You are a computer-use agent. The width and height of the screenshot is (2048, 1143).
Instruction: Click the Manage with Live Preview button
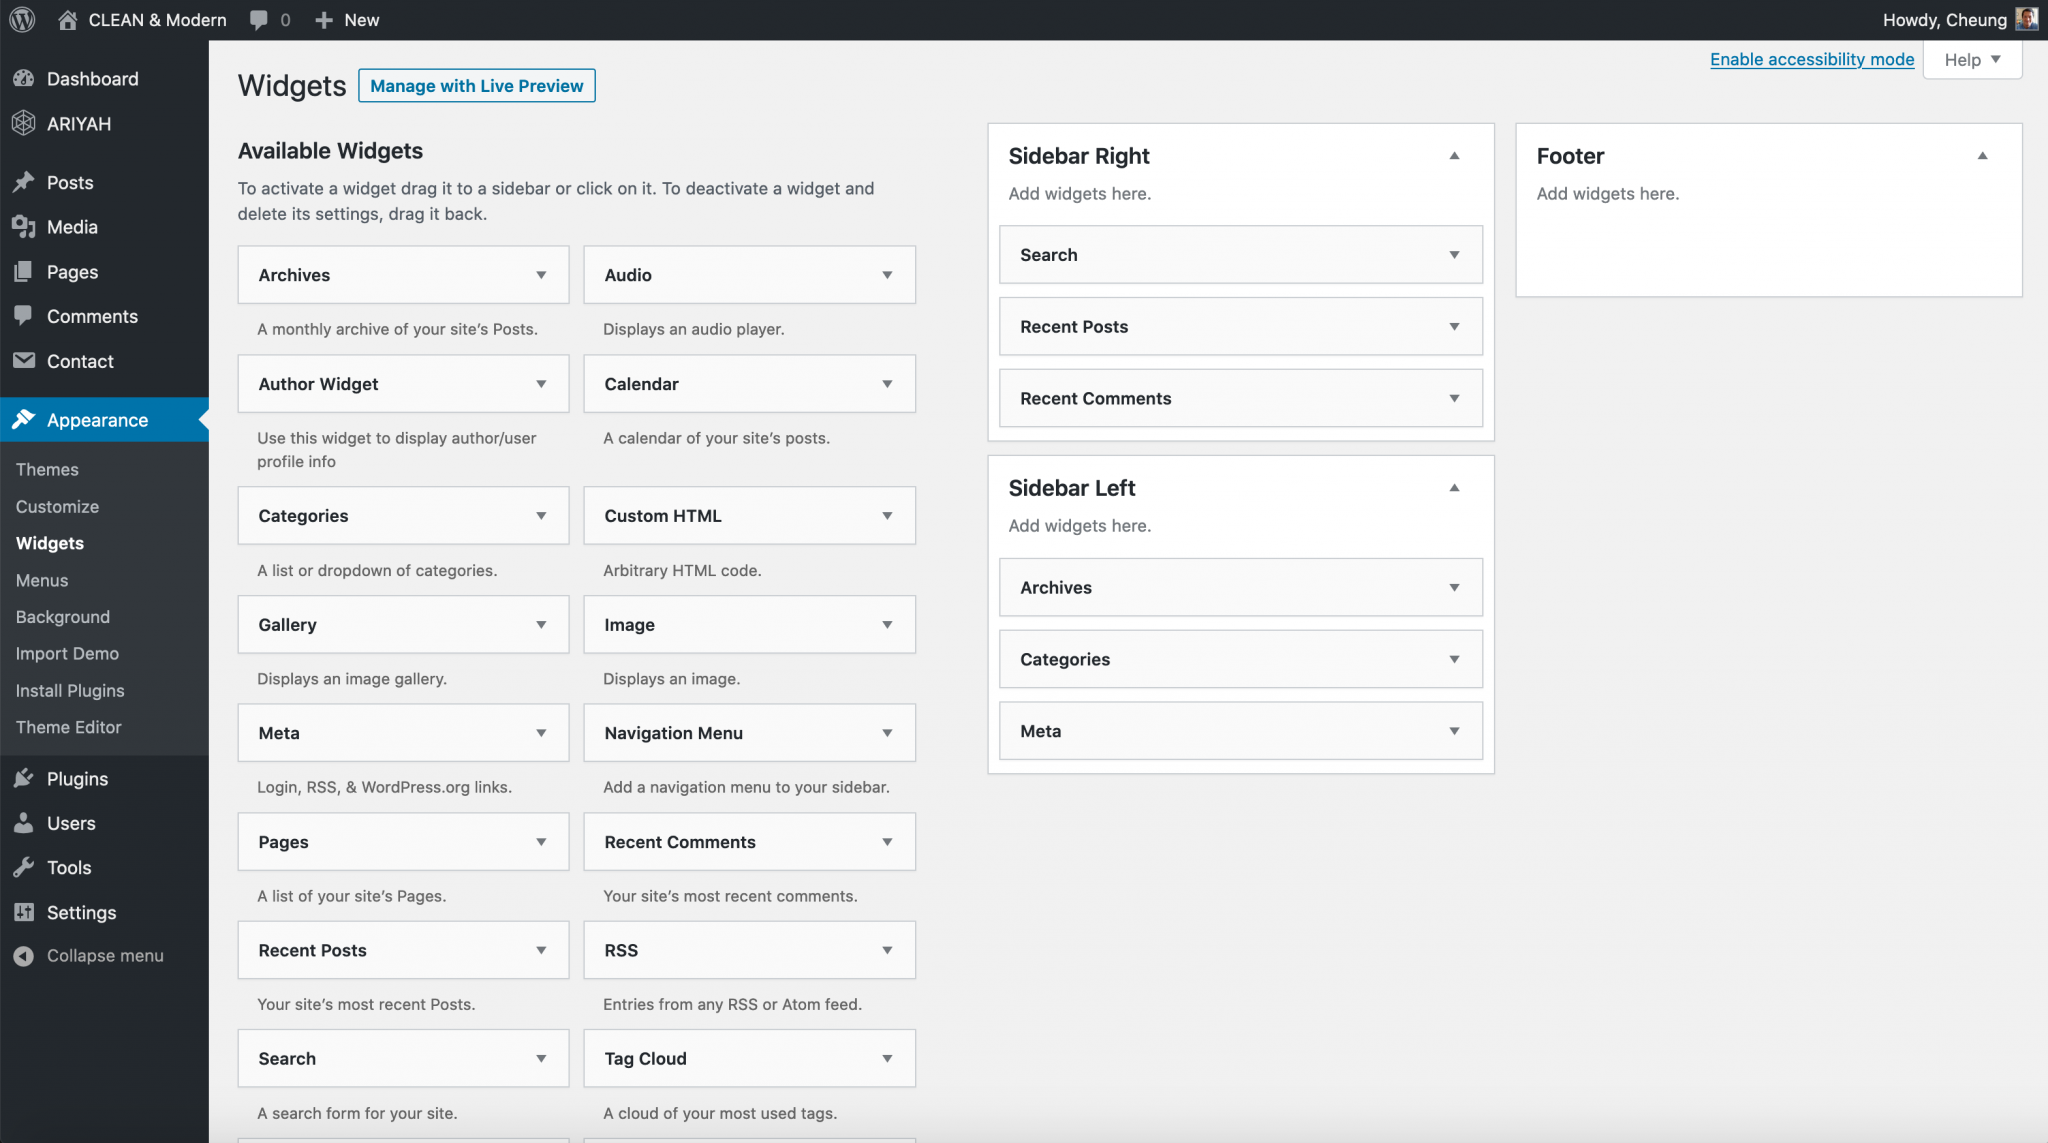477,86
